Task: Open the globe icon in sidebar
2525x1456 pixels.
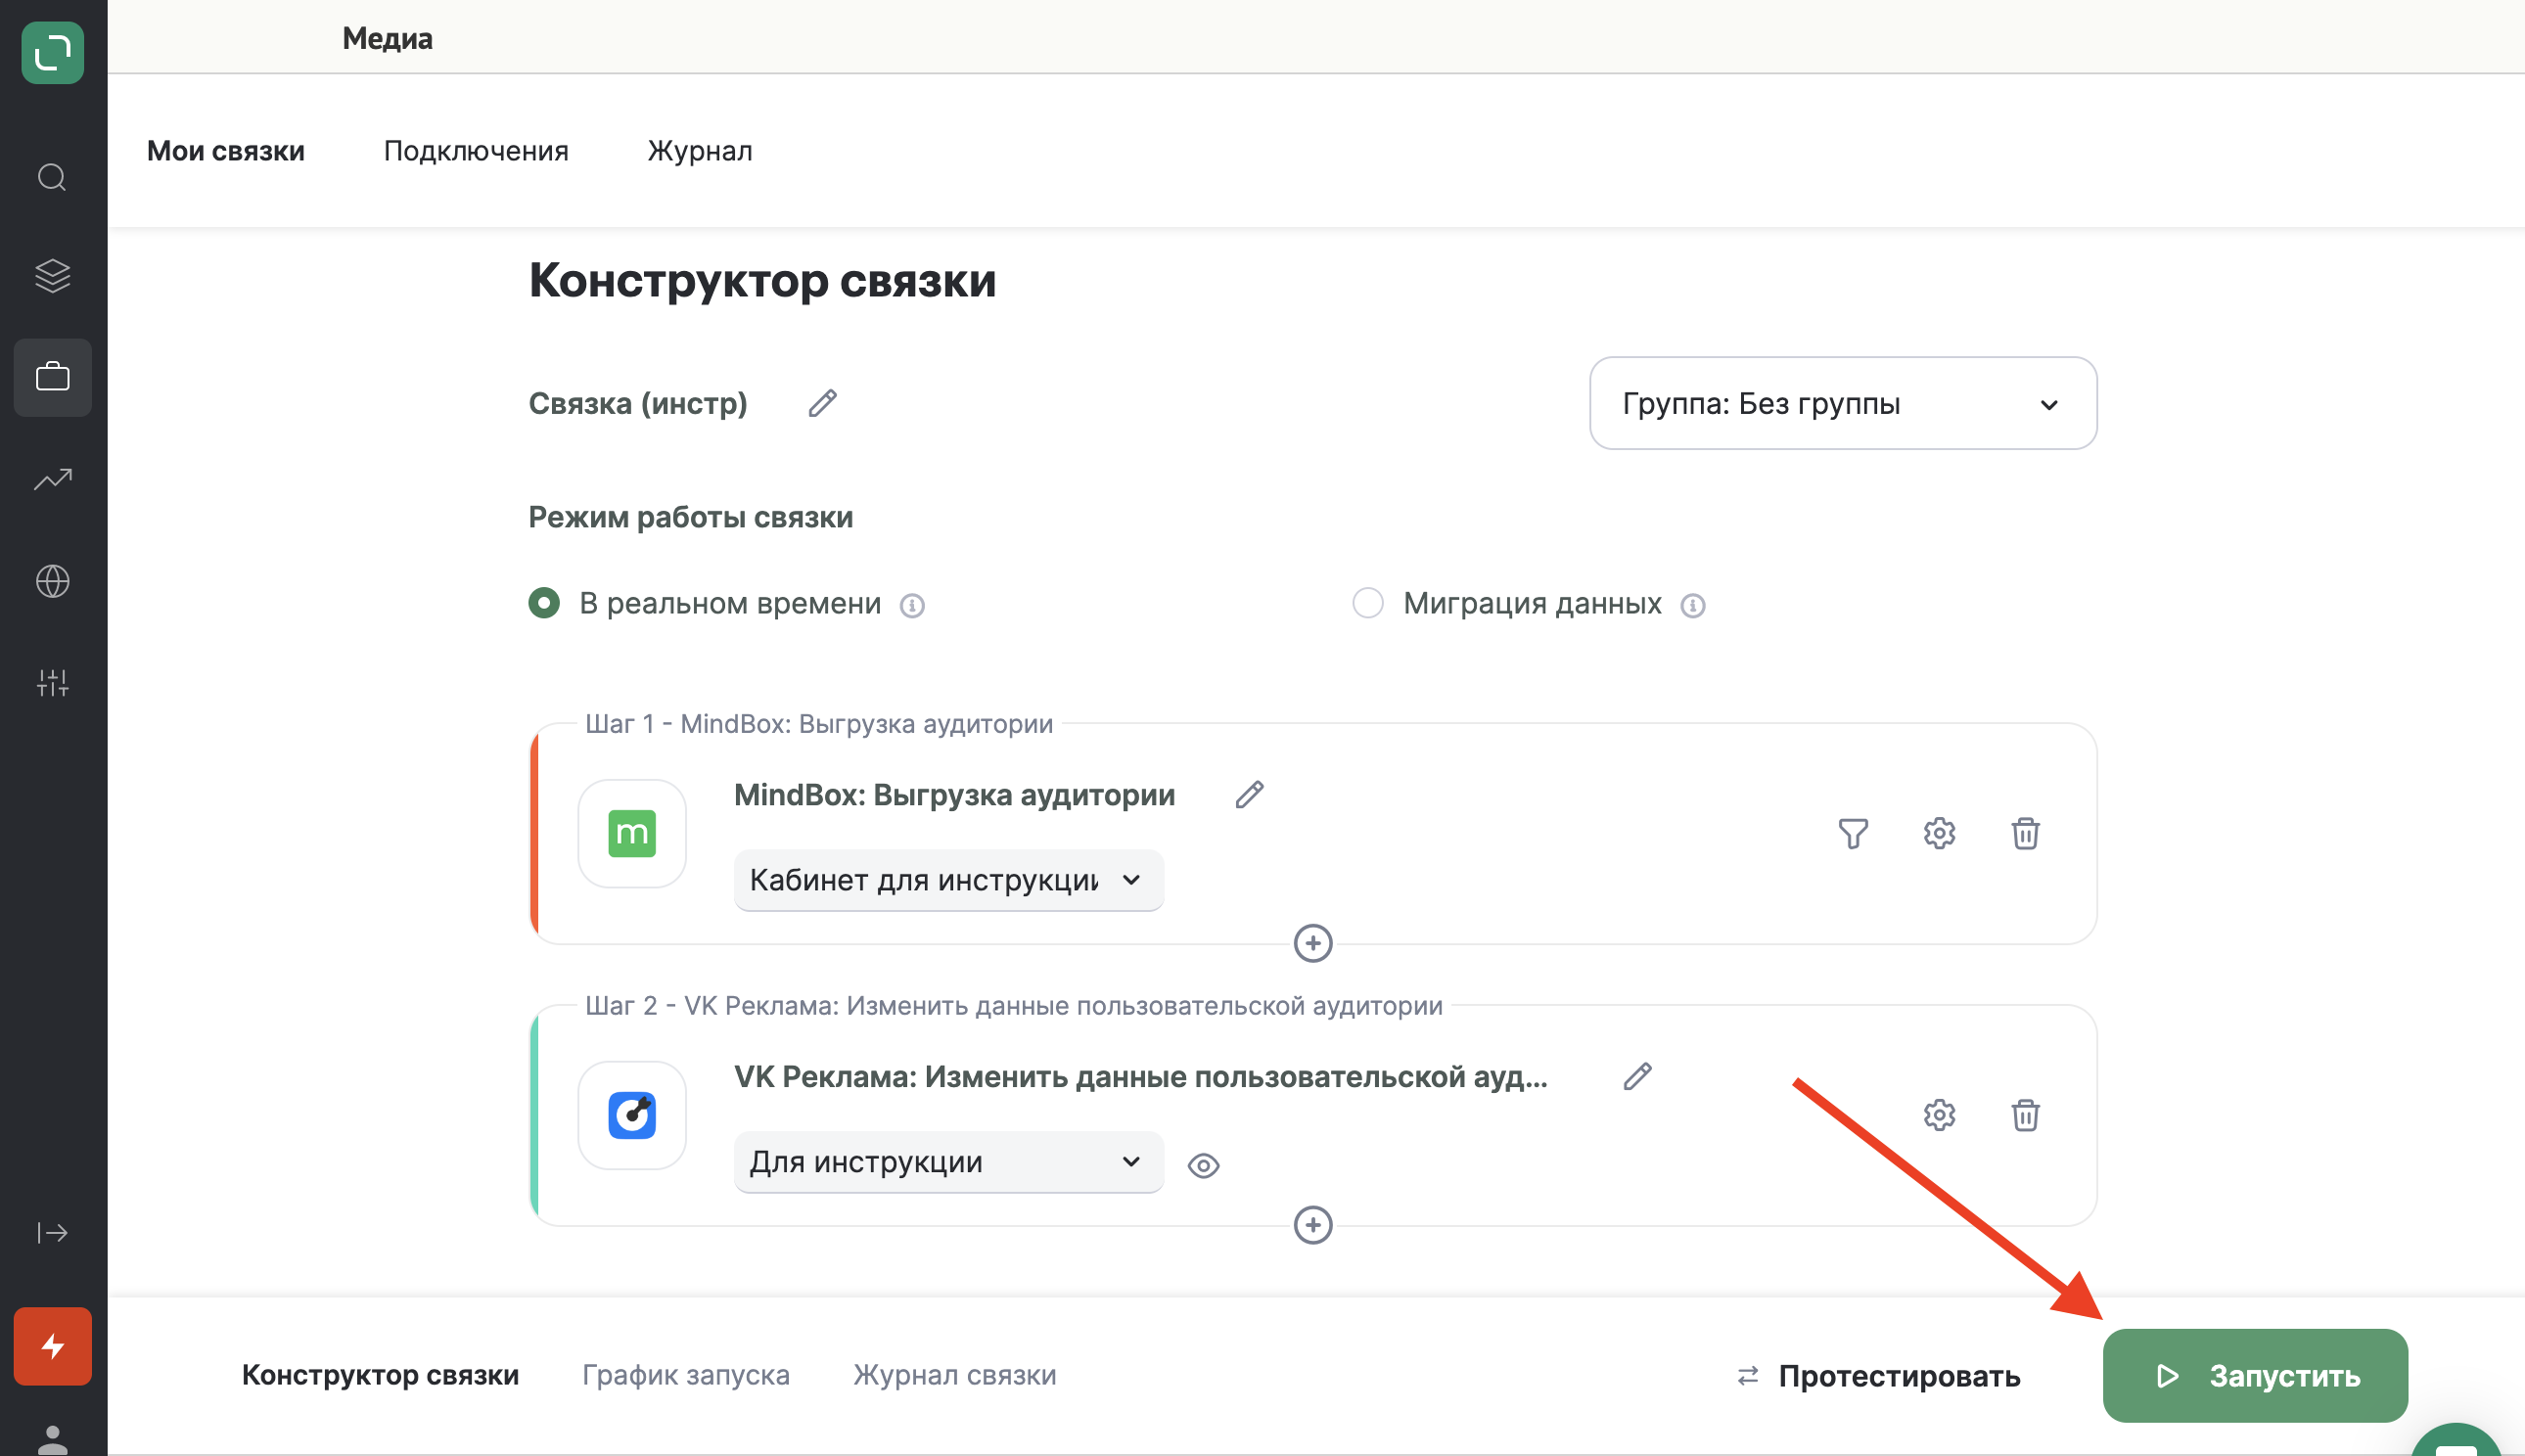Action: (52, 581)
